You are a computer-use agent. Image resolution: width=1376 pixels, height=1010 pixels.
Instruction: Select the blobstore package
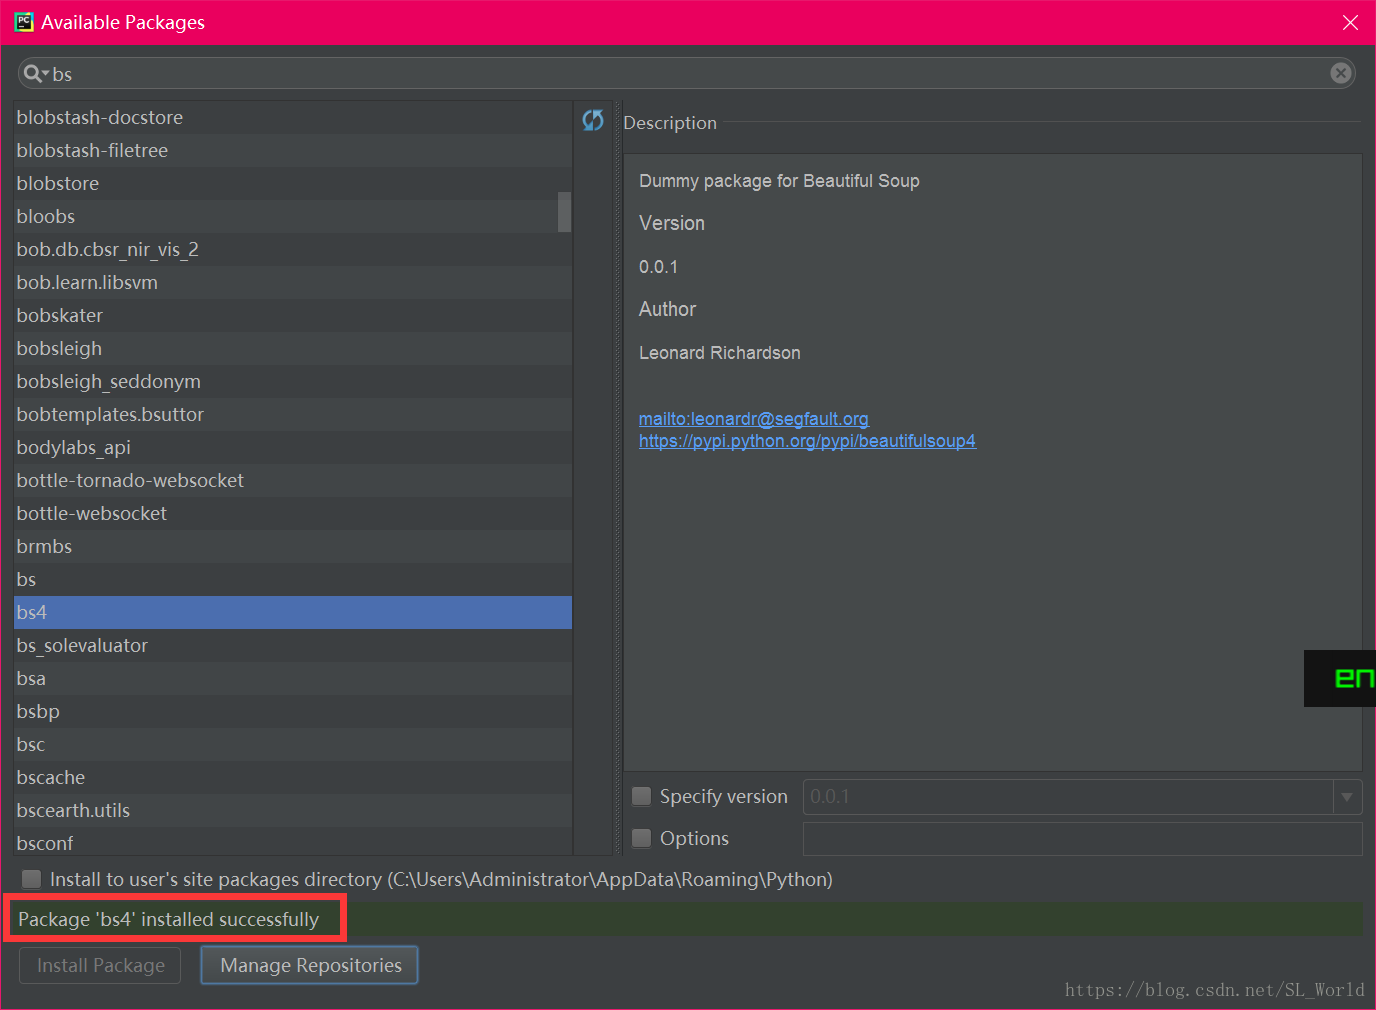pyautogui.click(x=293, y=183)
